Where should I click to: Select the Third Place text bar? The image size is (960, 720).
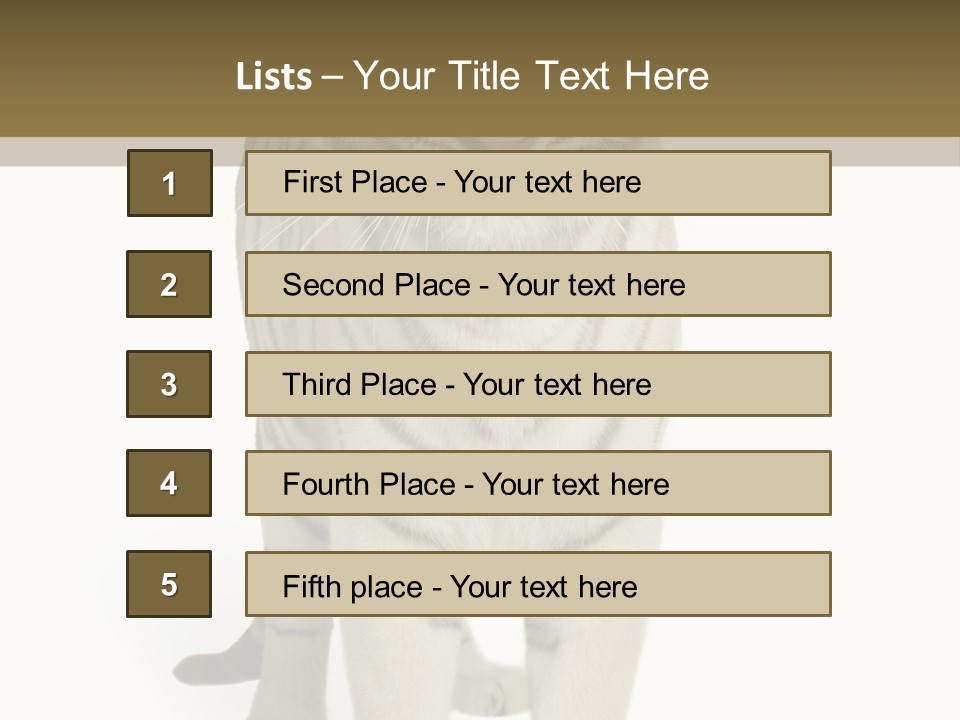click(538, 384)
